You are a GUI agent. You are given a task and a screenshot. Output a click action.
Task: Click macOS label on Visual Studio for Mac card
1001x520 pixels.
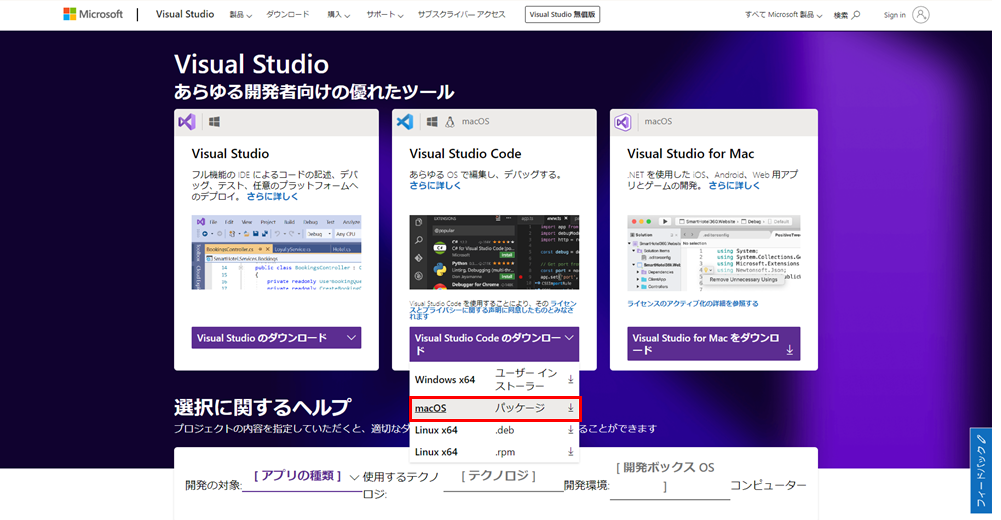(x=658, y=121)
